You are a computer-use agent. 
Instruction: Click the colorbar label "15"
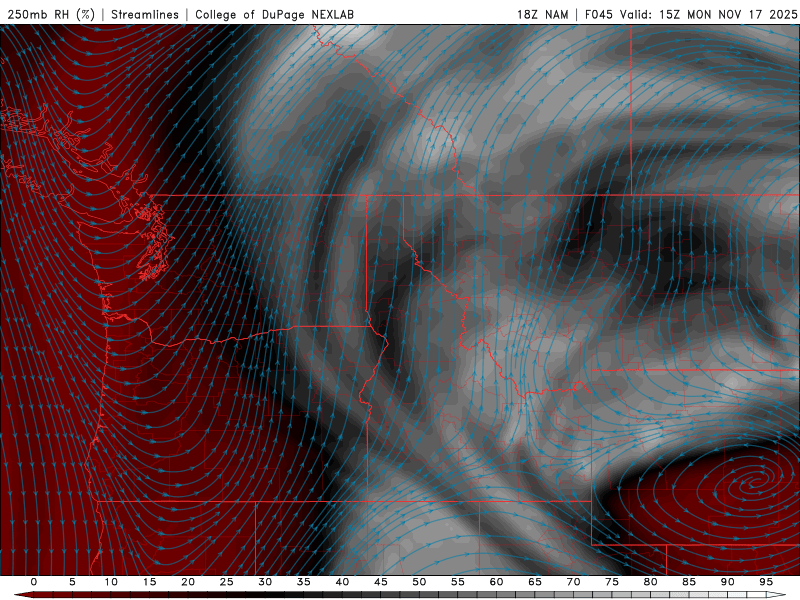pyautogui.click(x=149, y=582)
